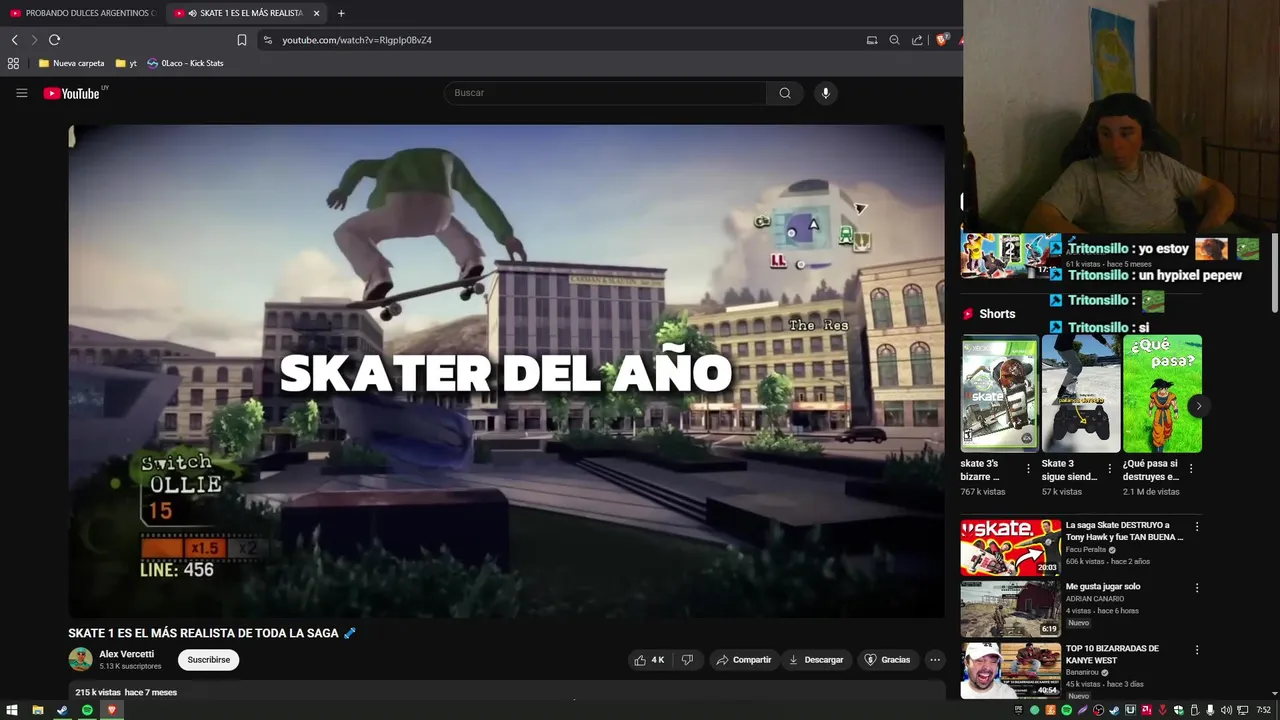The height and width of the screenshot is (720, 1280).
Task: Open La saga Skate DESTRUYO video thumbnail
Action: 1010,547
